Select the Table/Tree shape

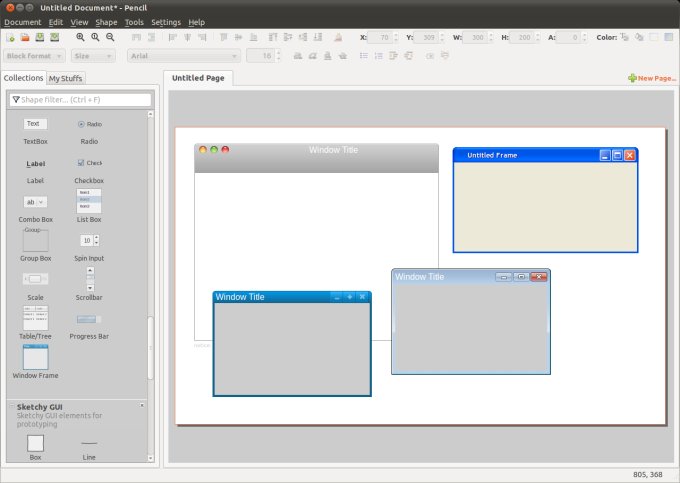[36, 323]
